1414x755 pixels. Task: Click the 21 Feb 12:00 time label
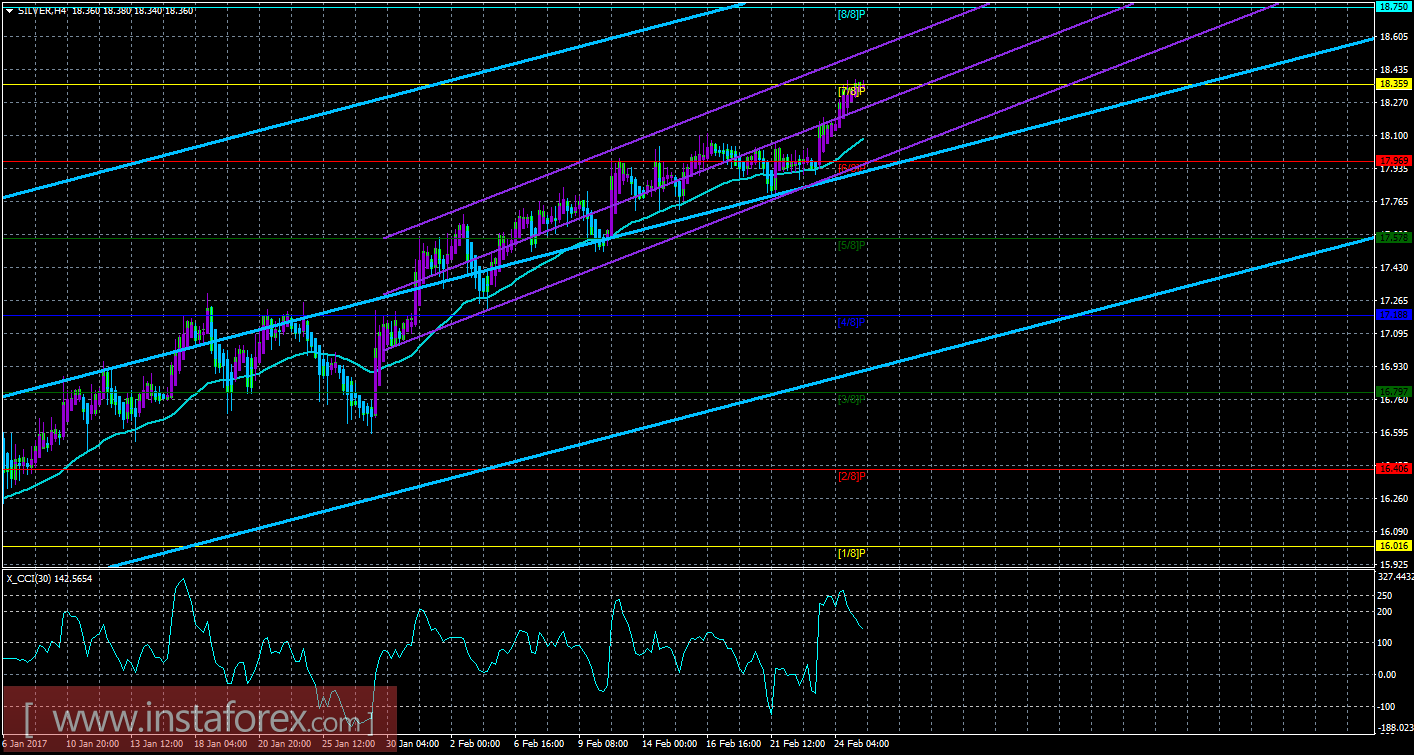point(796,745)
